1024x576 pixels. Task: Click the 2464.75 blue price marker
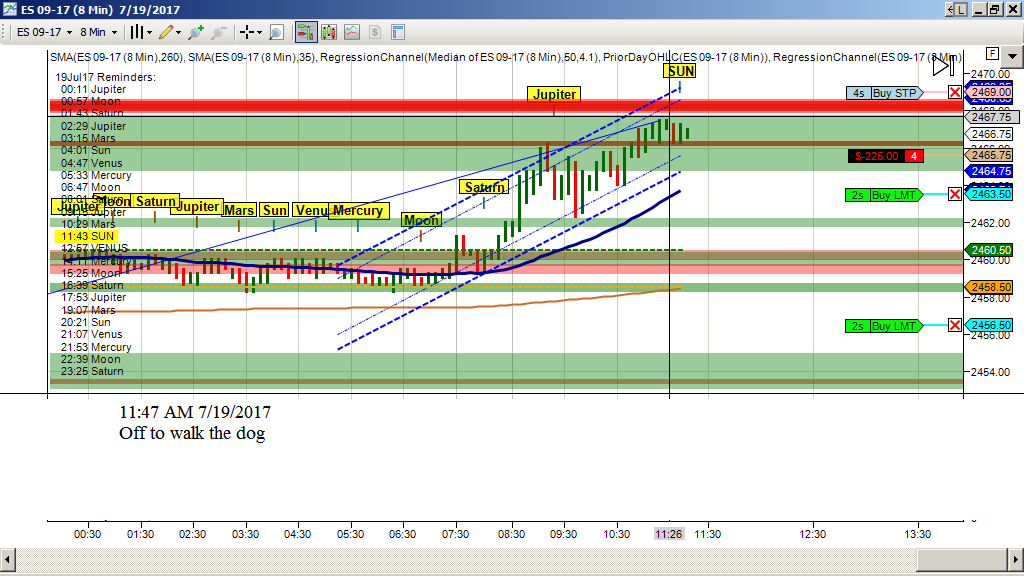coord(989,171)
